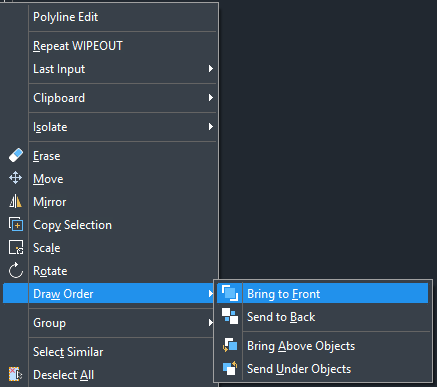Image resolution: width=437 pixels, height=387 pixels.
Task: Click the Bring to Front icon
Action: [x=230, y=293]
